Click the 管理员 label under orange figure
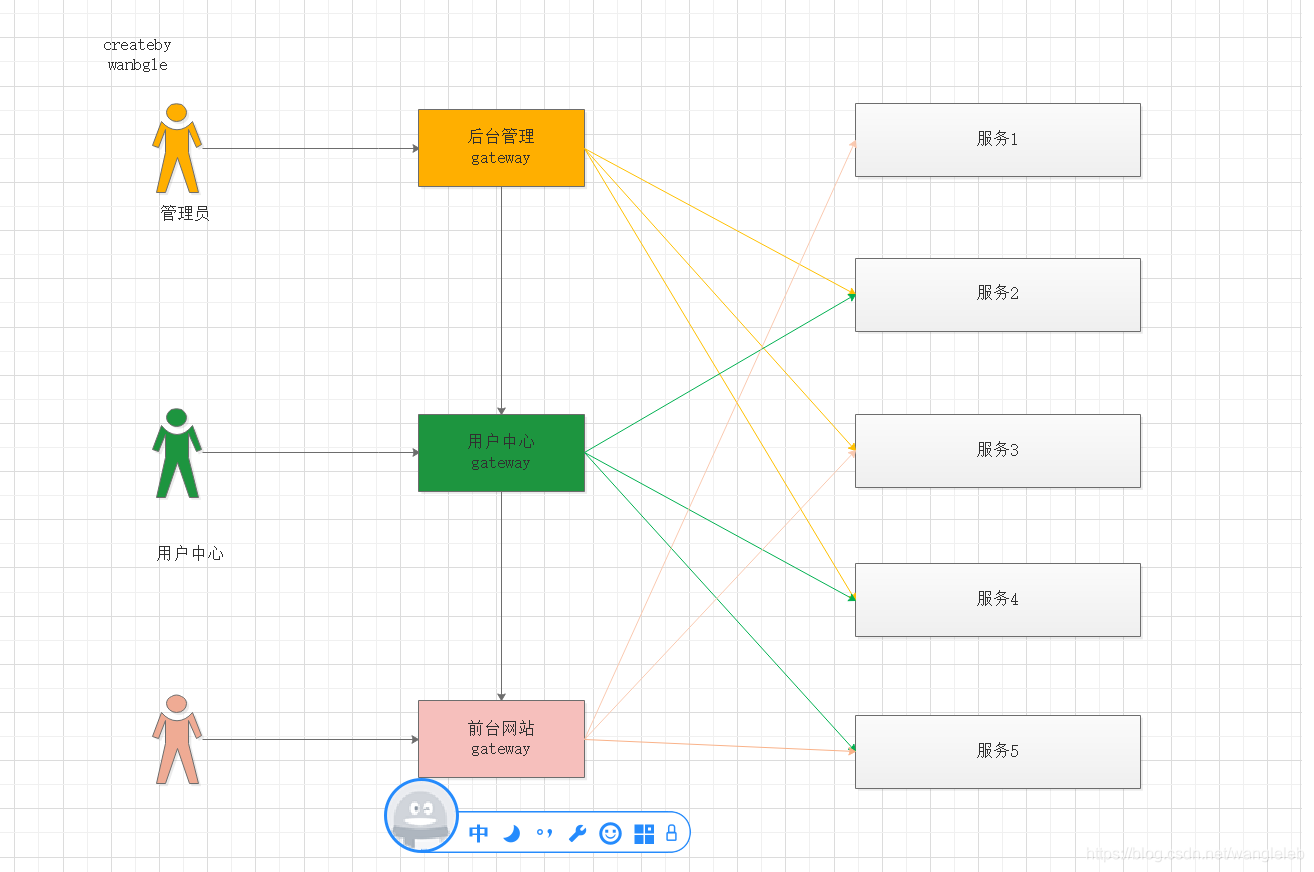 185,213
